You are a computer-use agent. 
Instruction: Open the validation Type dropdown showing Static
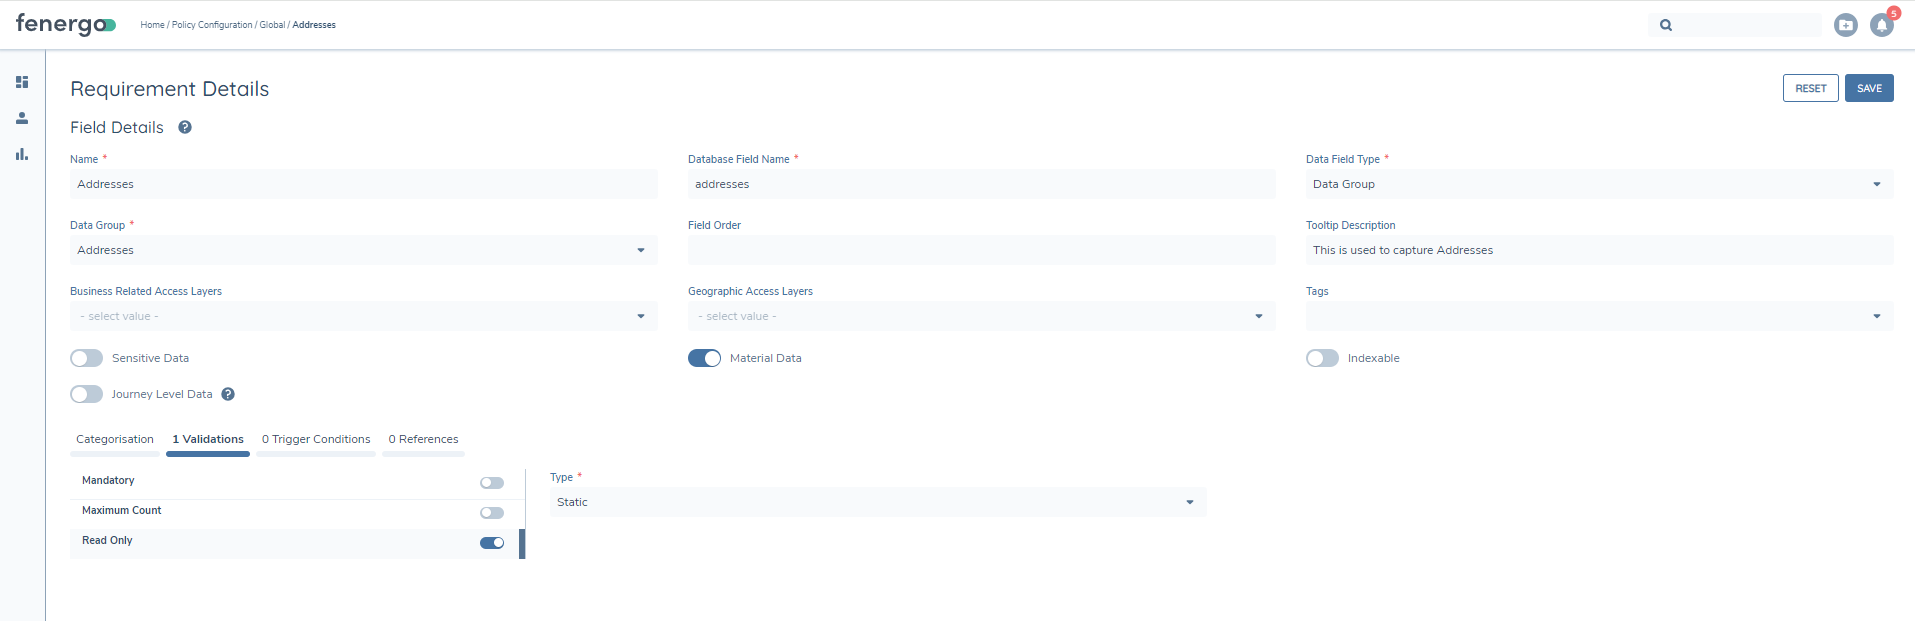click(876, 502)
